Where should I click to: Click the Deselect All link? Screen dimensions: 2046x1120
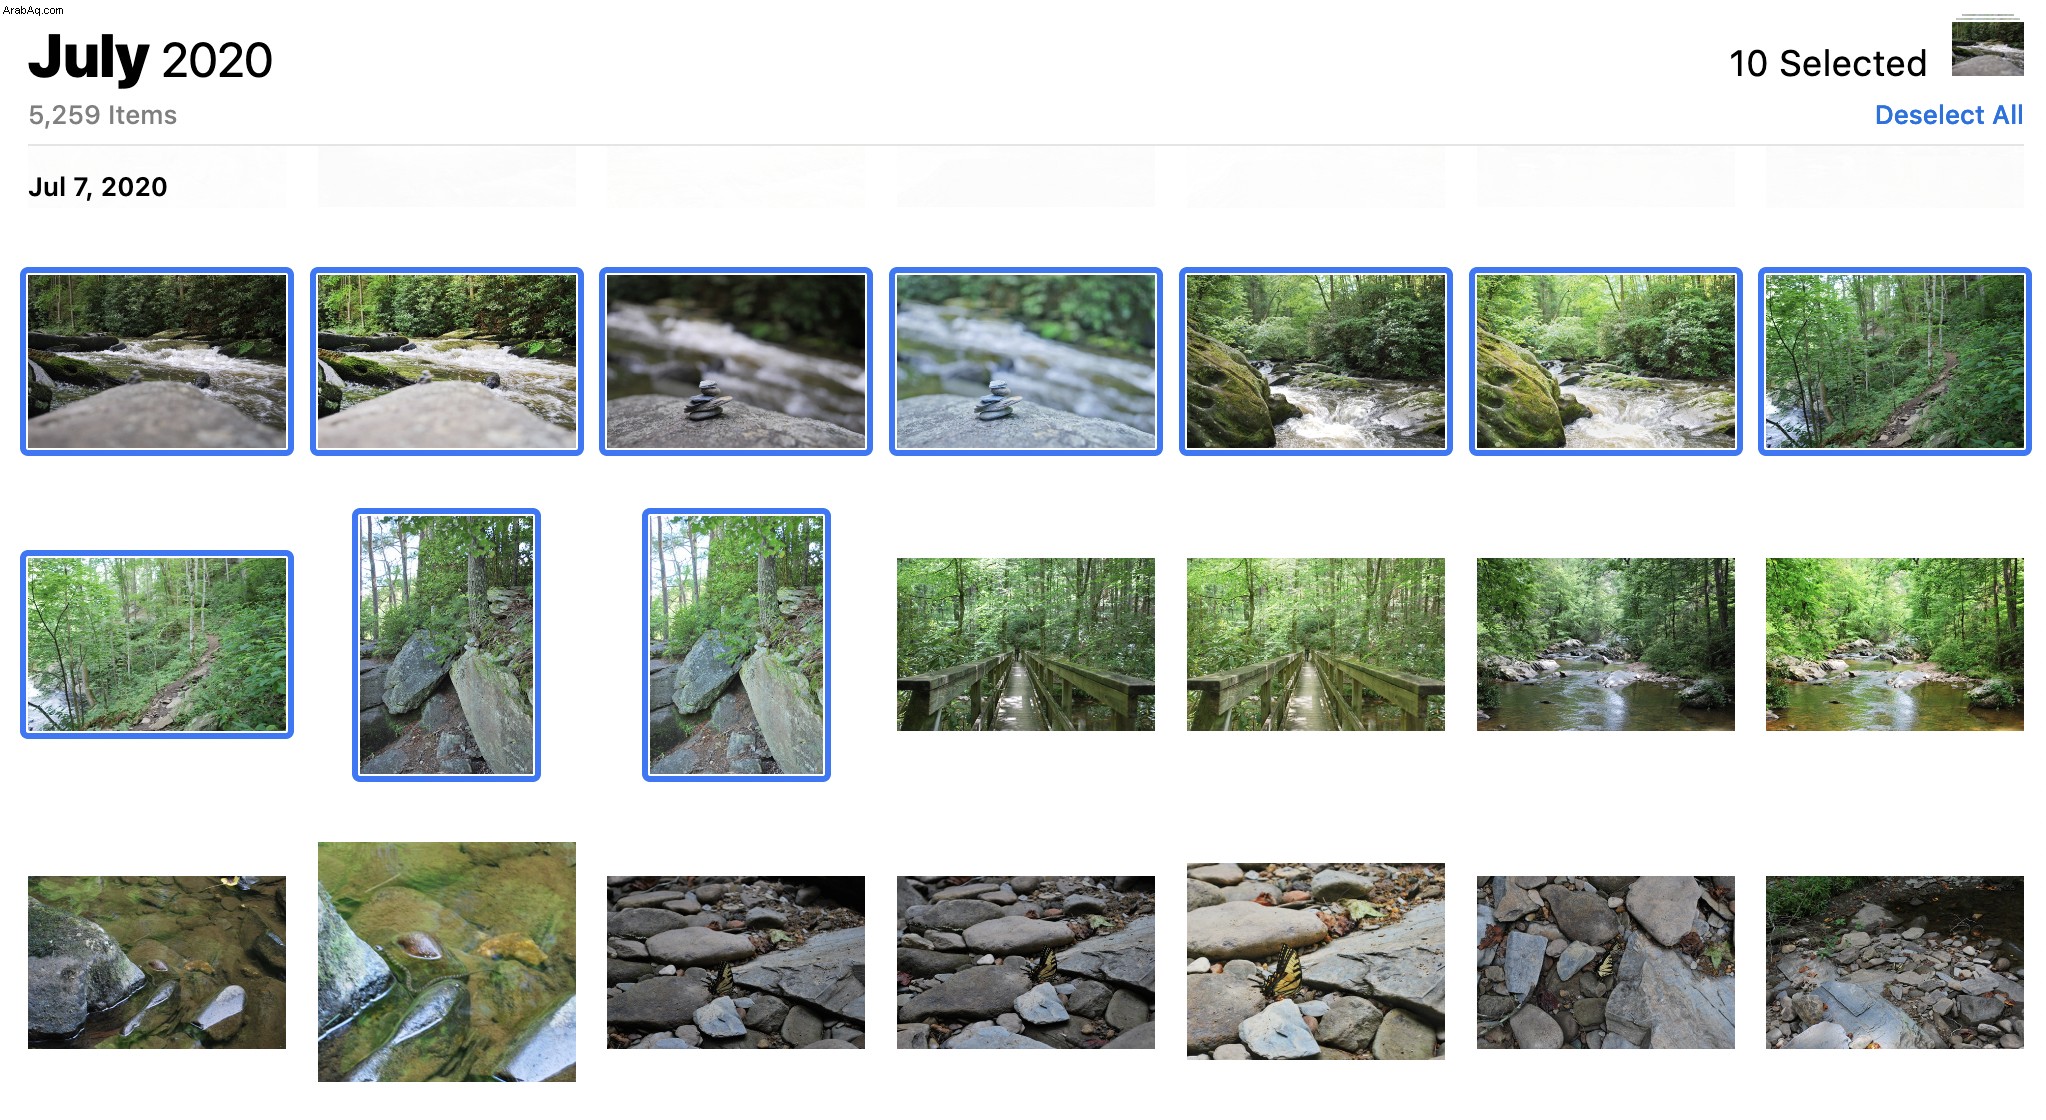(1948, 115)
